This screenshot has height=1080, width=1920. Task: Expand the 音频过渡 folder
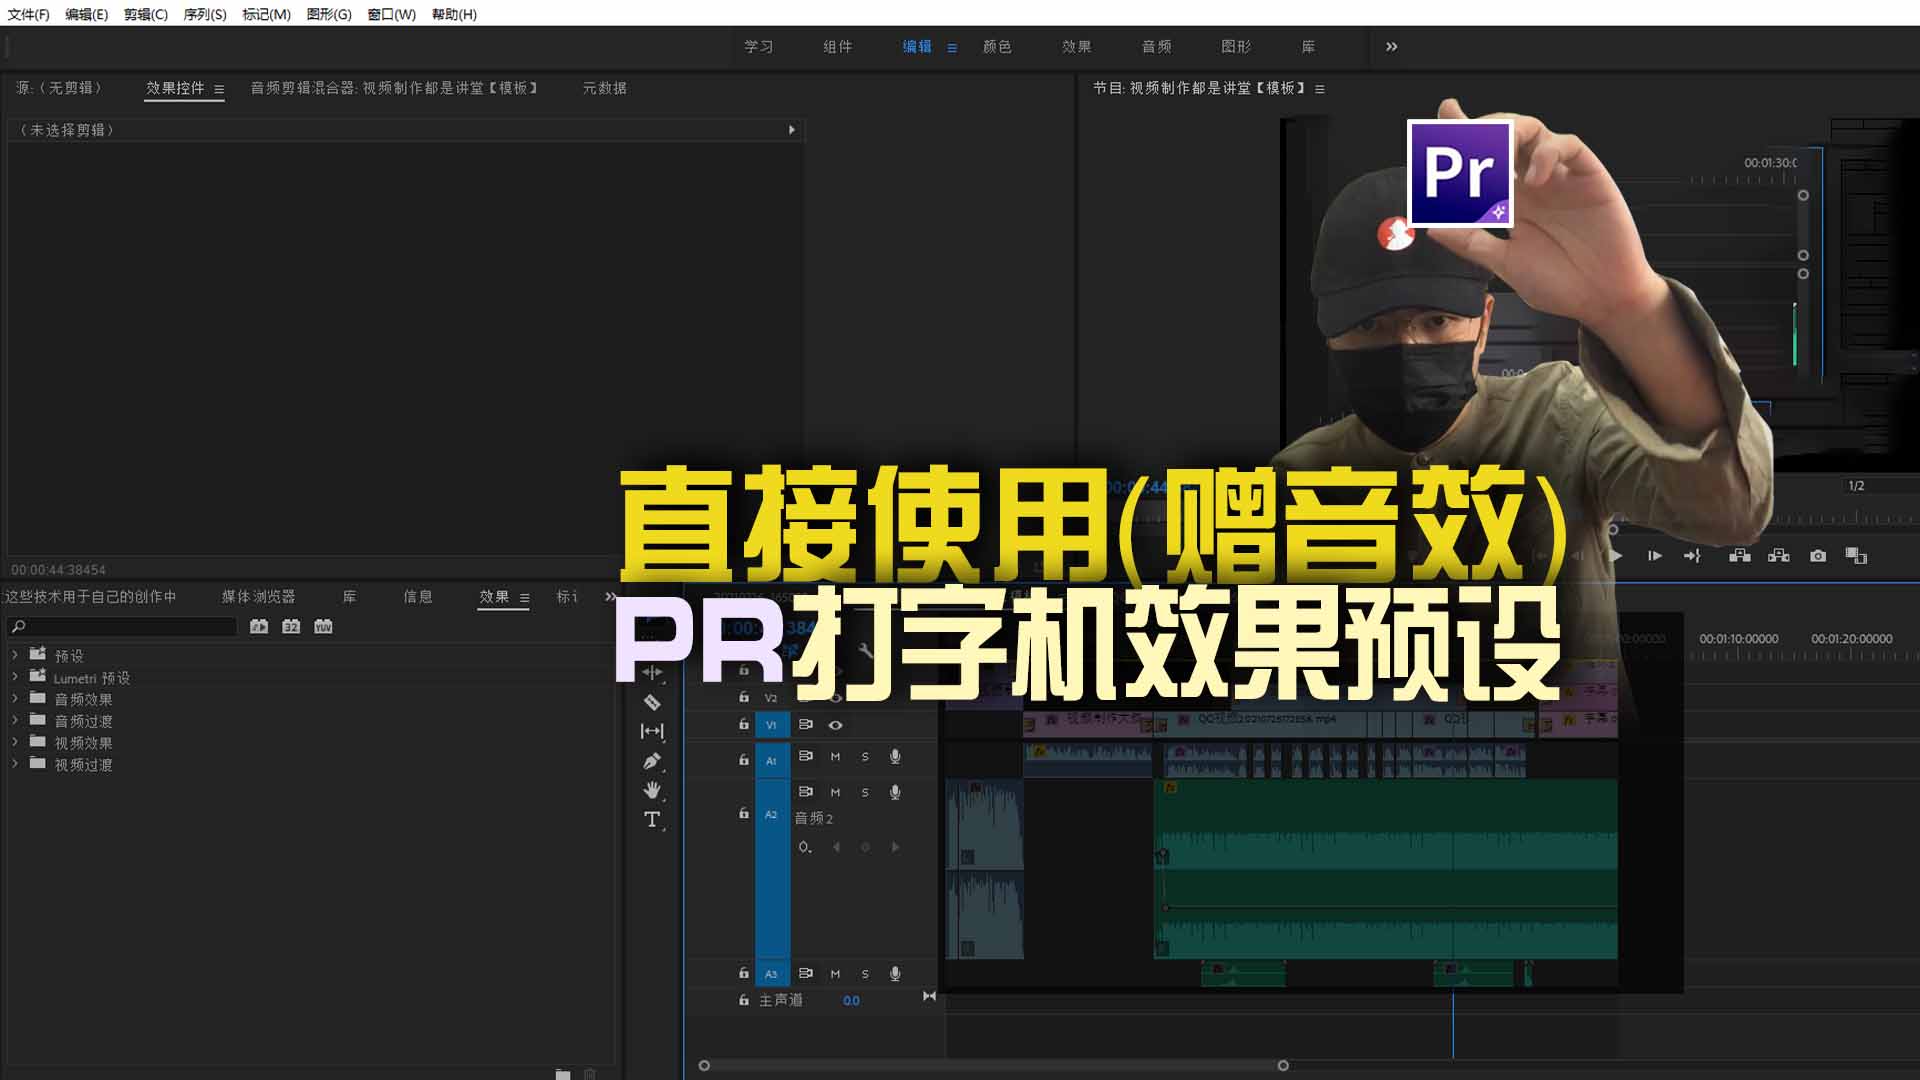(15, 721)
